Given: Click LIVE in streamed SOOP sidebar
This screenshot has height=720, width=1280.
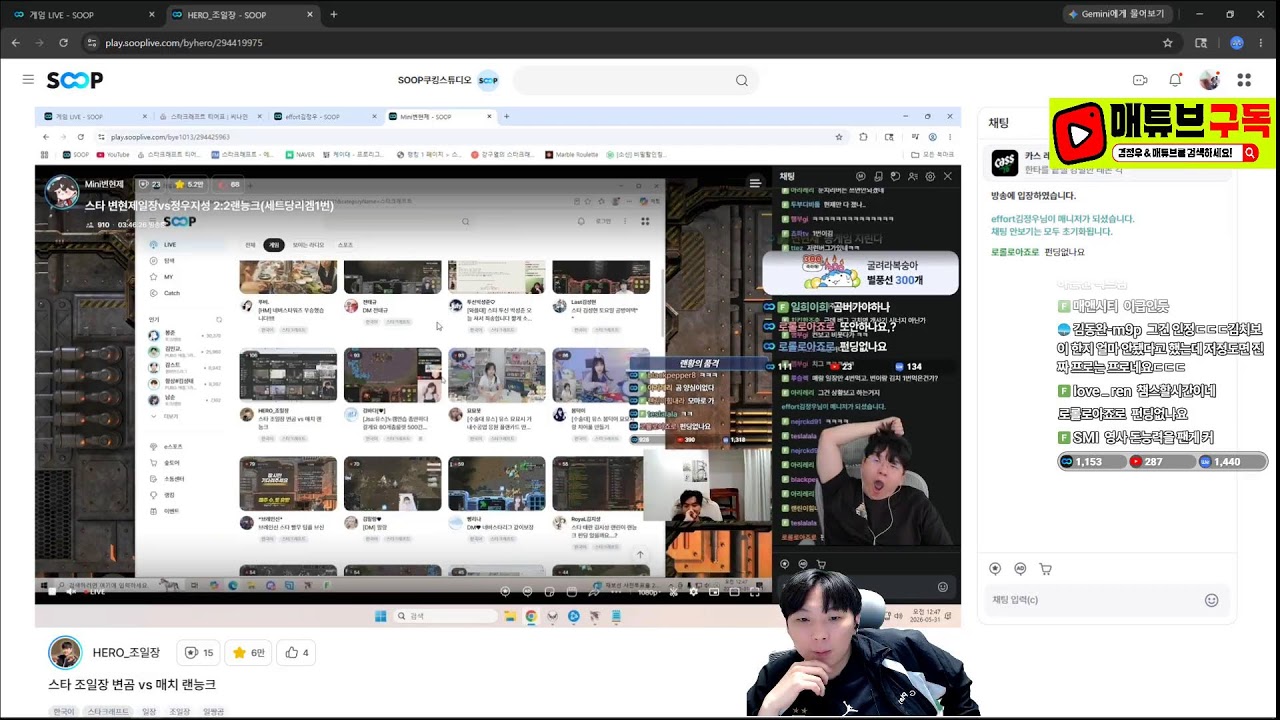Looking at the screenshot, I should coord(170,244).
